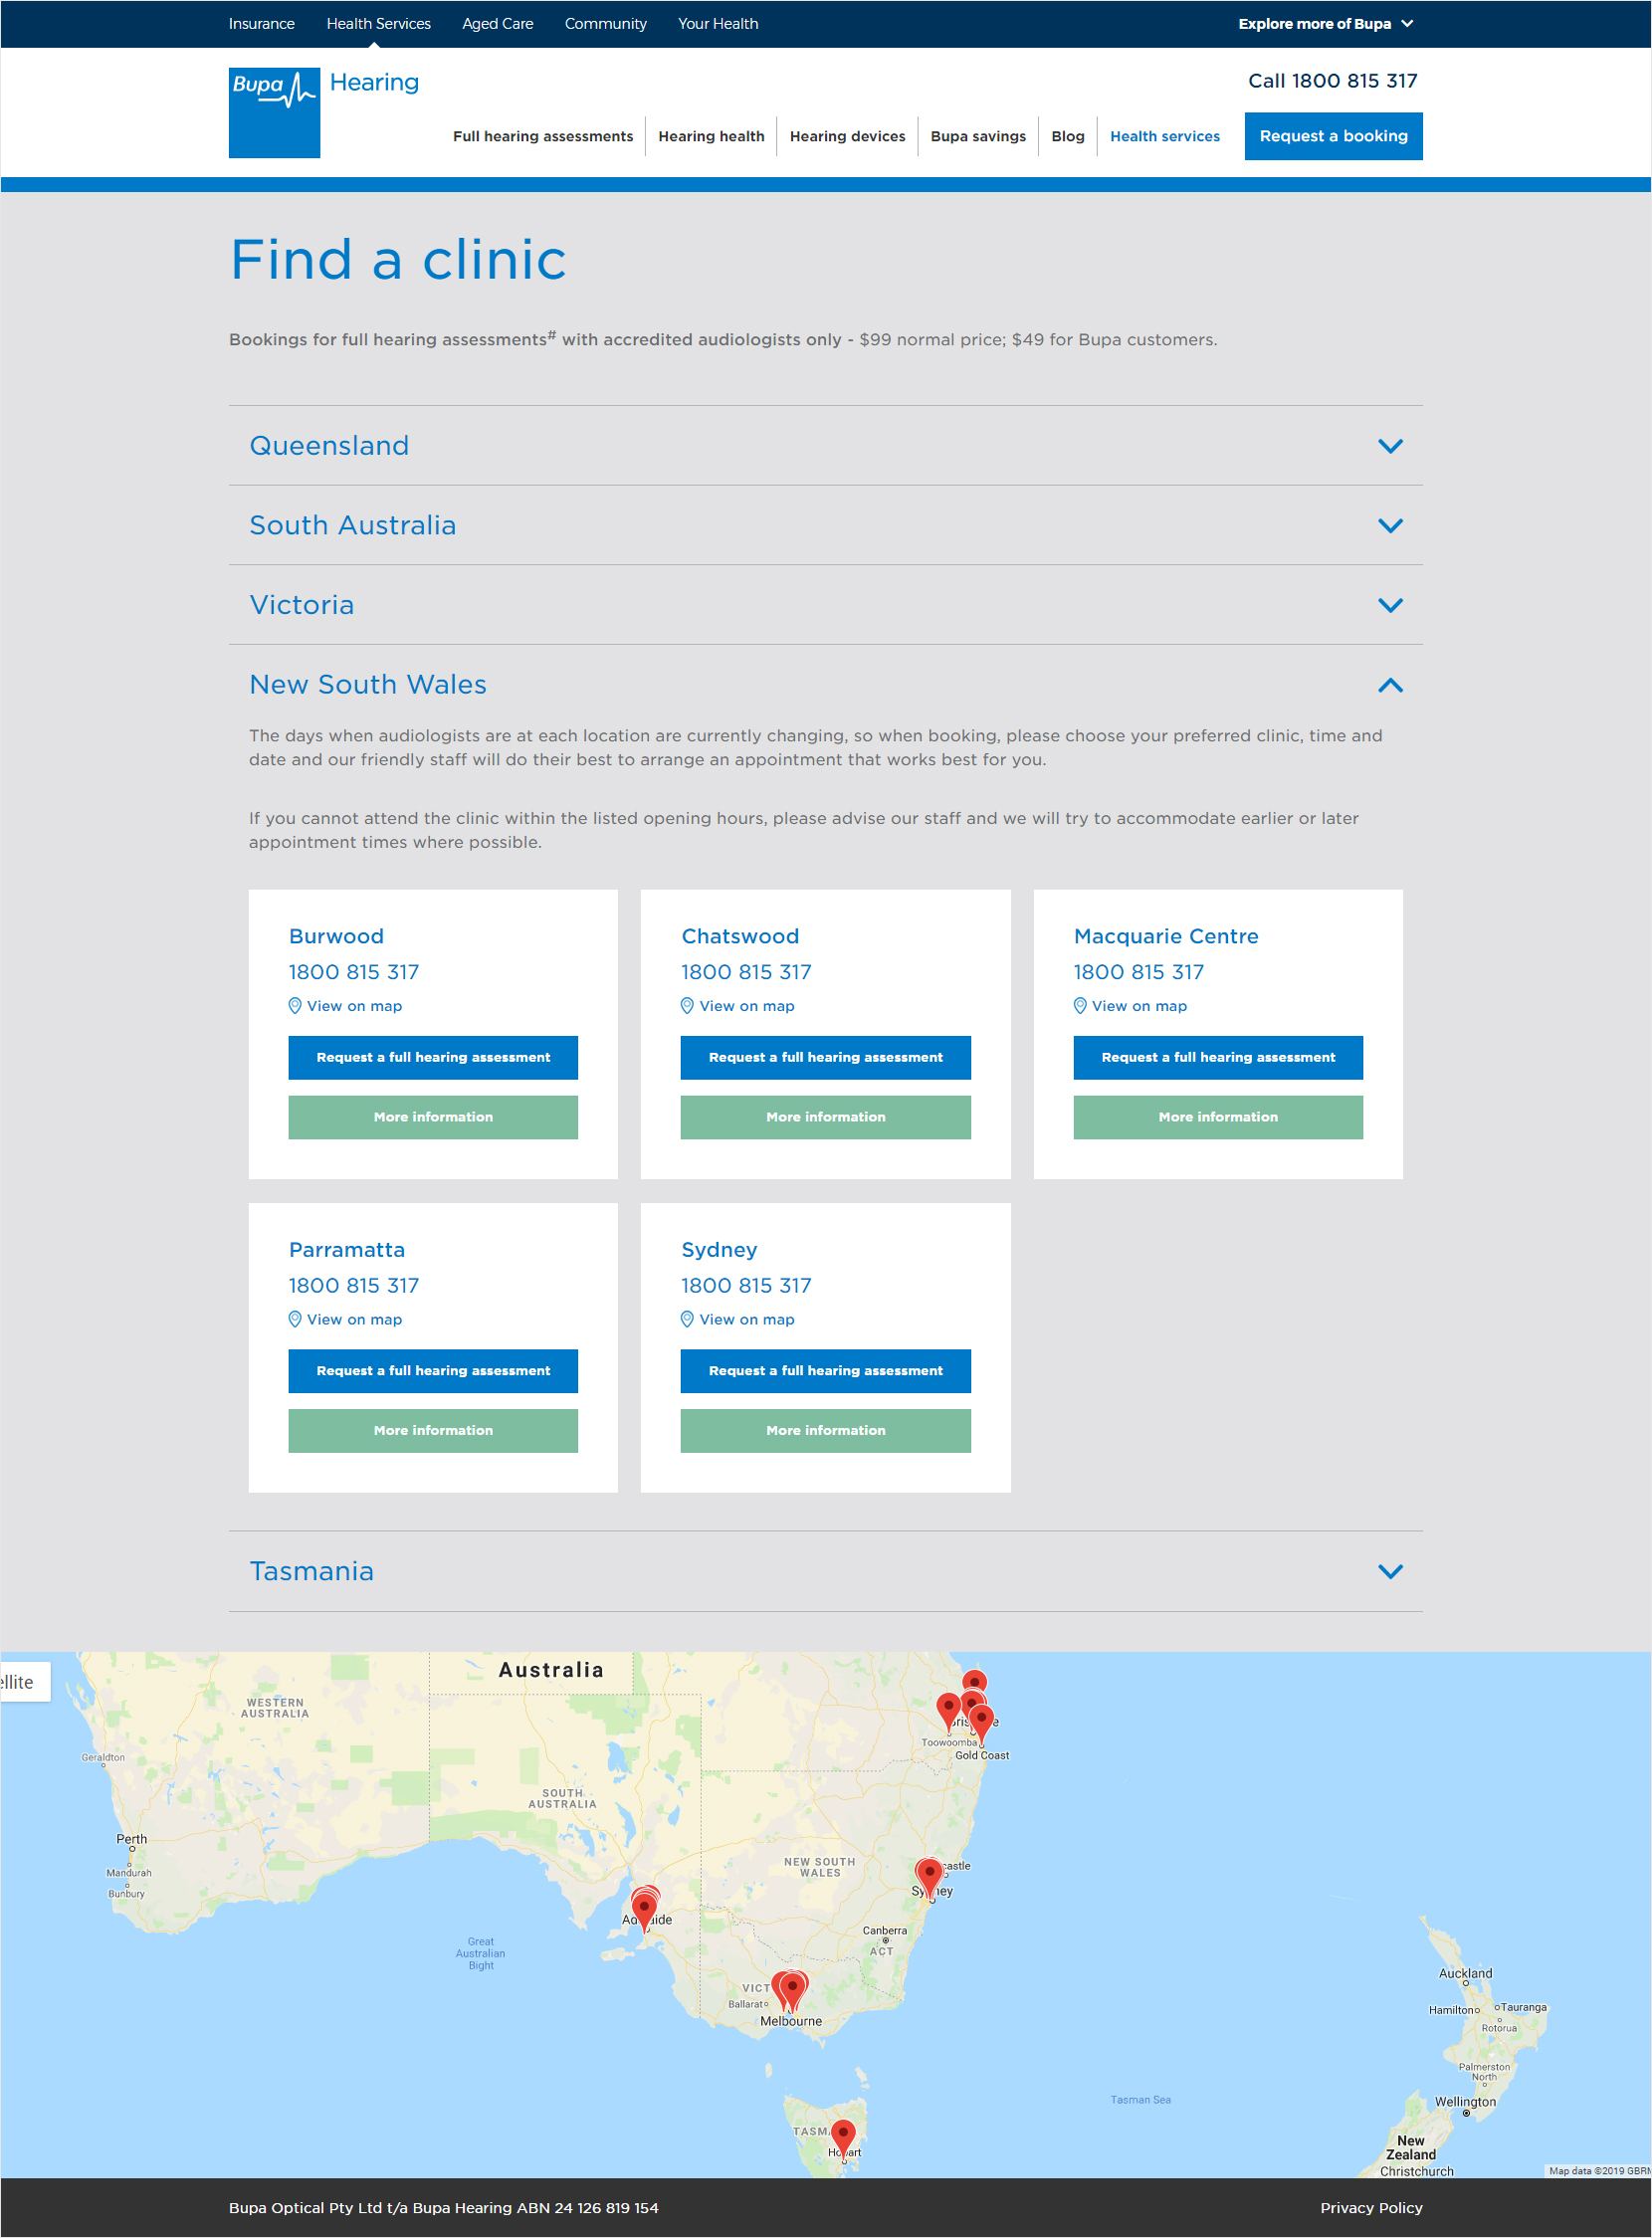Click the Burwood clinic title

[x=336, y=937]
